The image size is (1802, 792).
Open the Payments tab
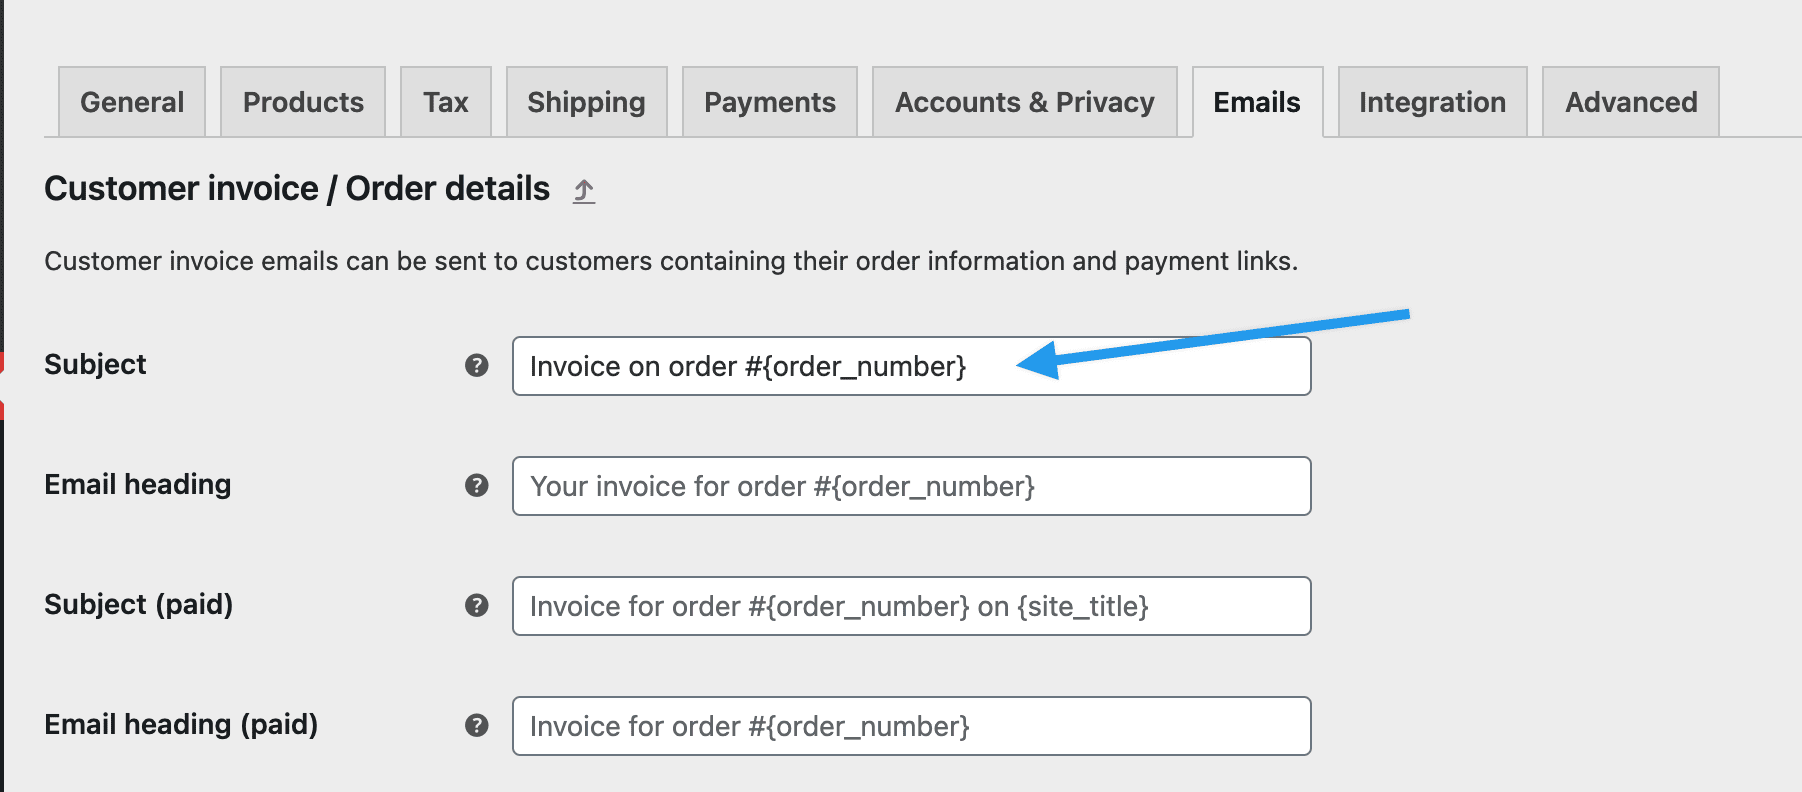[x=770, y=102]
